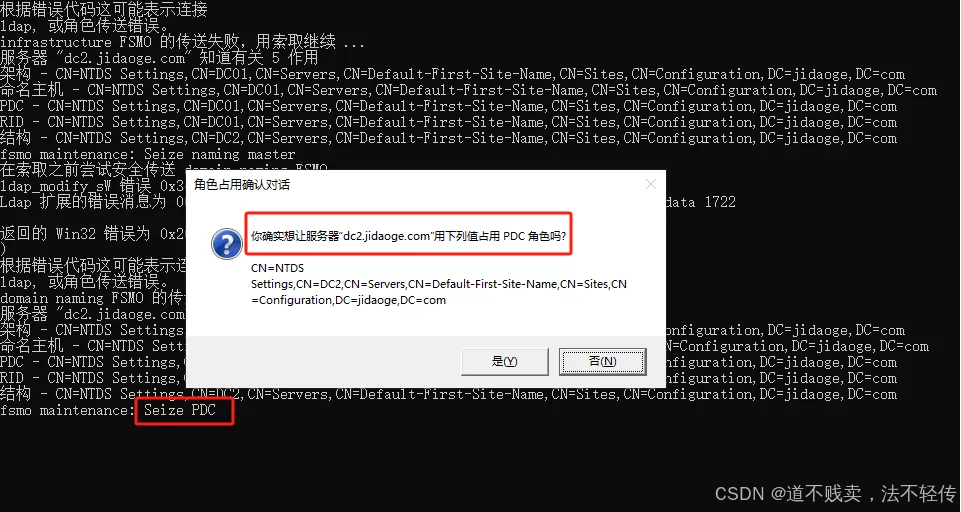961x512 pixels.
Task: Click the blue question mark icon
Action: [x=227, y=245]
